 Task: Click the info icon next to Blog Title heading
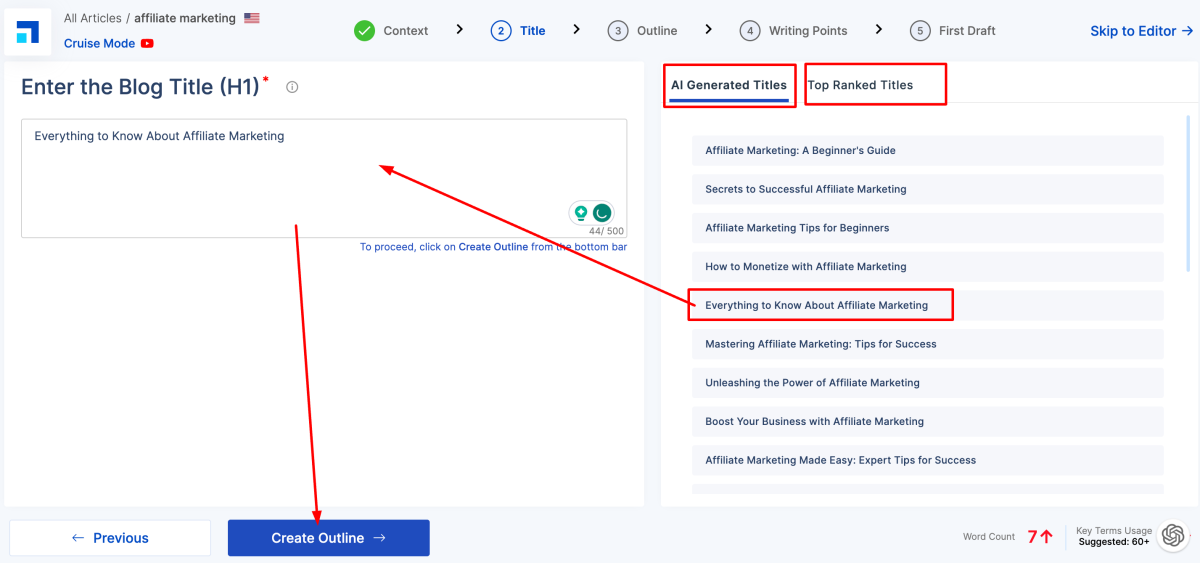click(x=292, y=87)
